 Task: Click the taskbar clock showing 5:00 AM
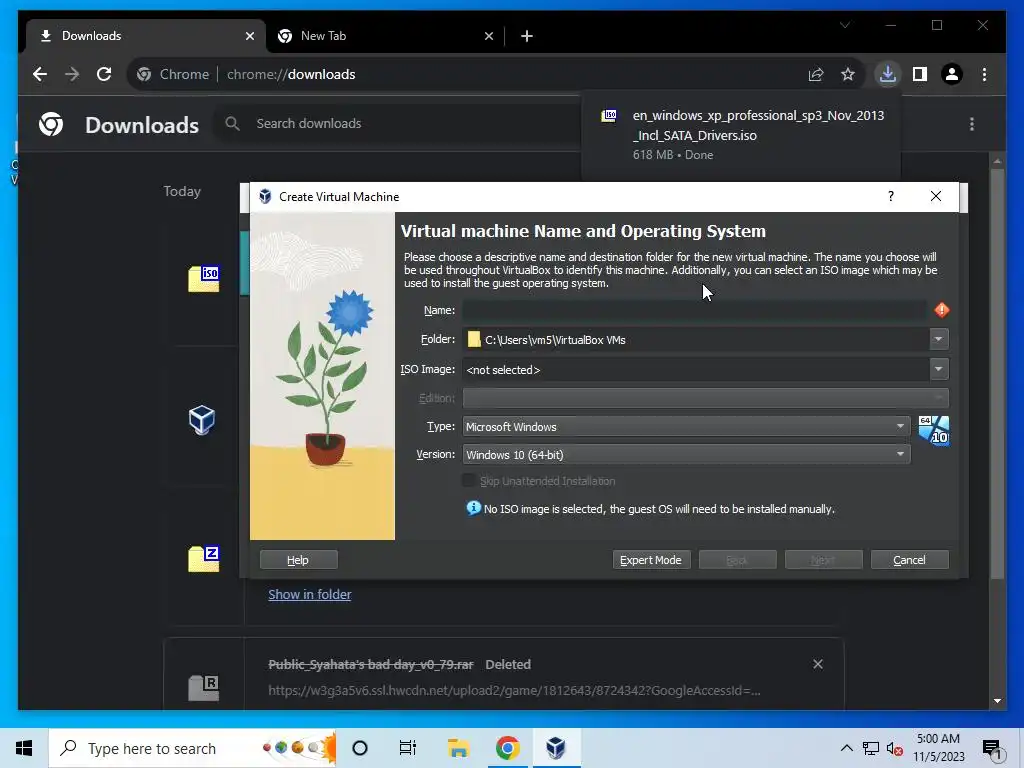click(x=938, y=748)
